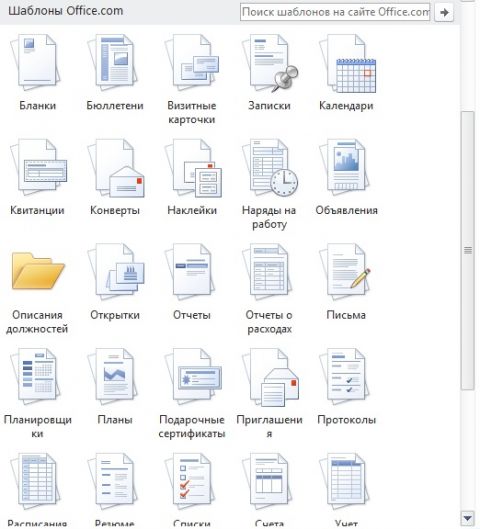Open the Наклейки template category

[x=193, y=168]
